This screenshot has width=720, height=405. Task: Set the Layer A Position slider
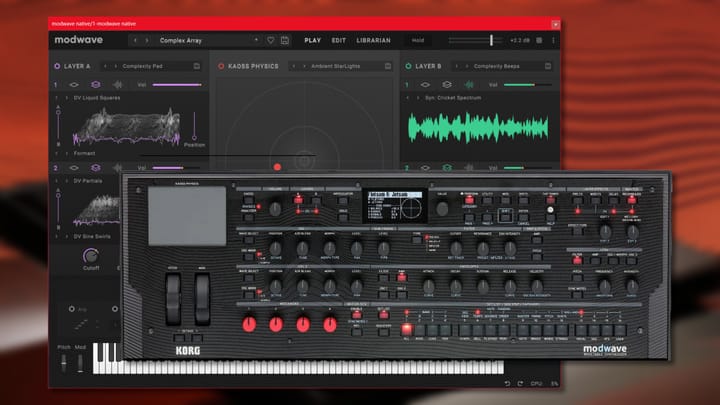(x=194, y=125)
